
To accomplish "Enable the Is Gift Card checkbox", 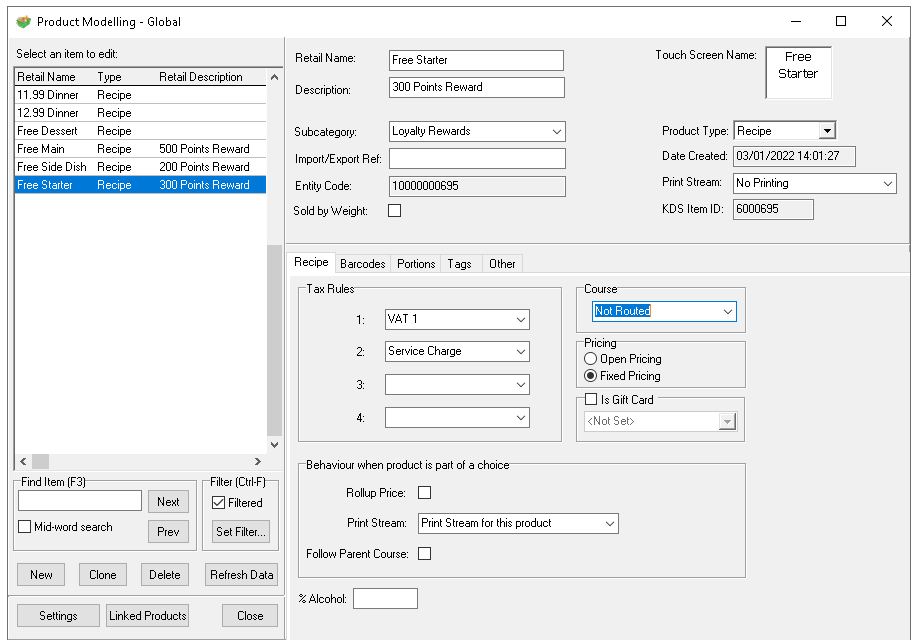I will coord(591,400).
